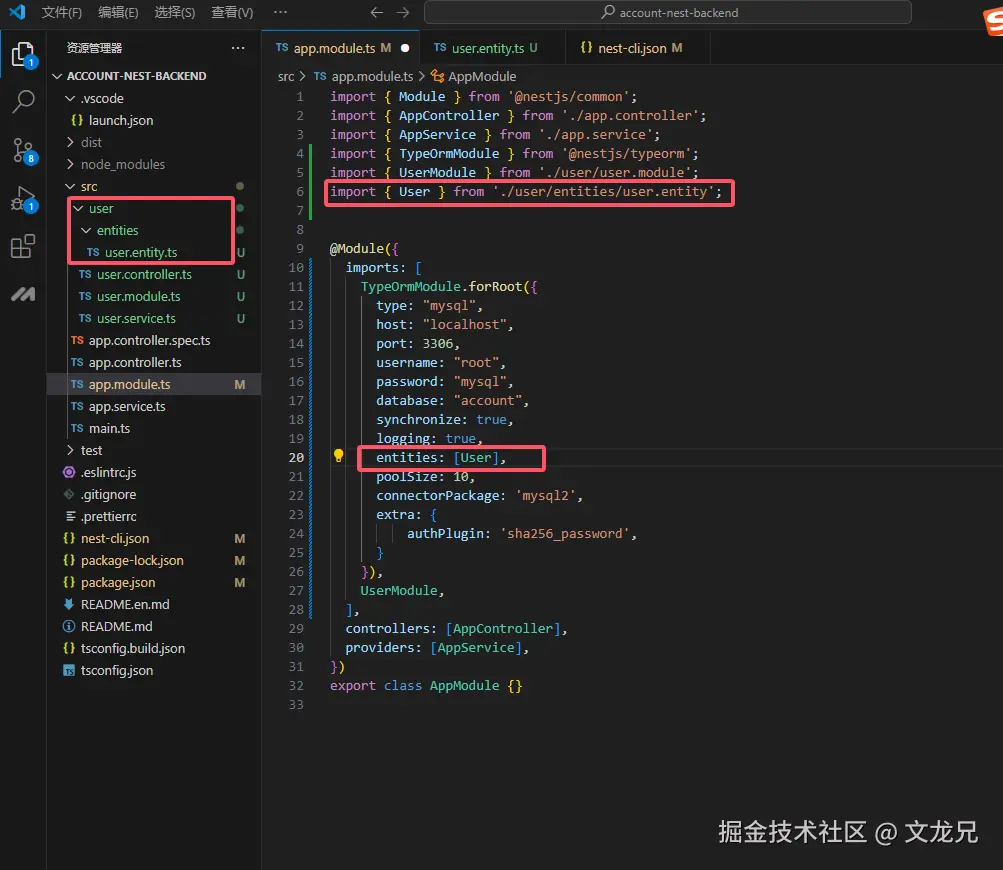Click the app.module.ts breadcrumb segment
This screenshot has width=1003, height=870.
click(364, 77)
